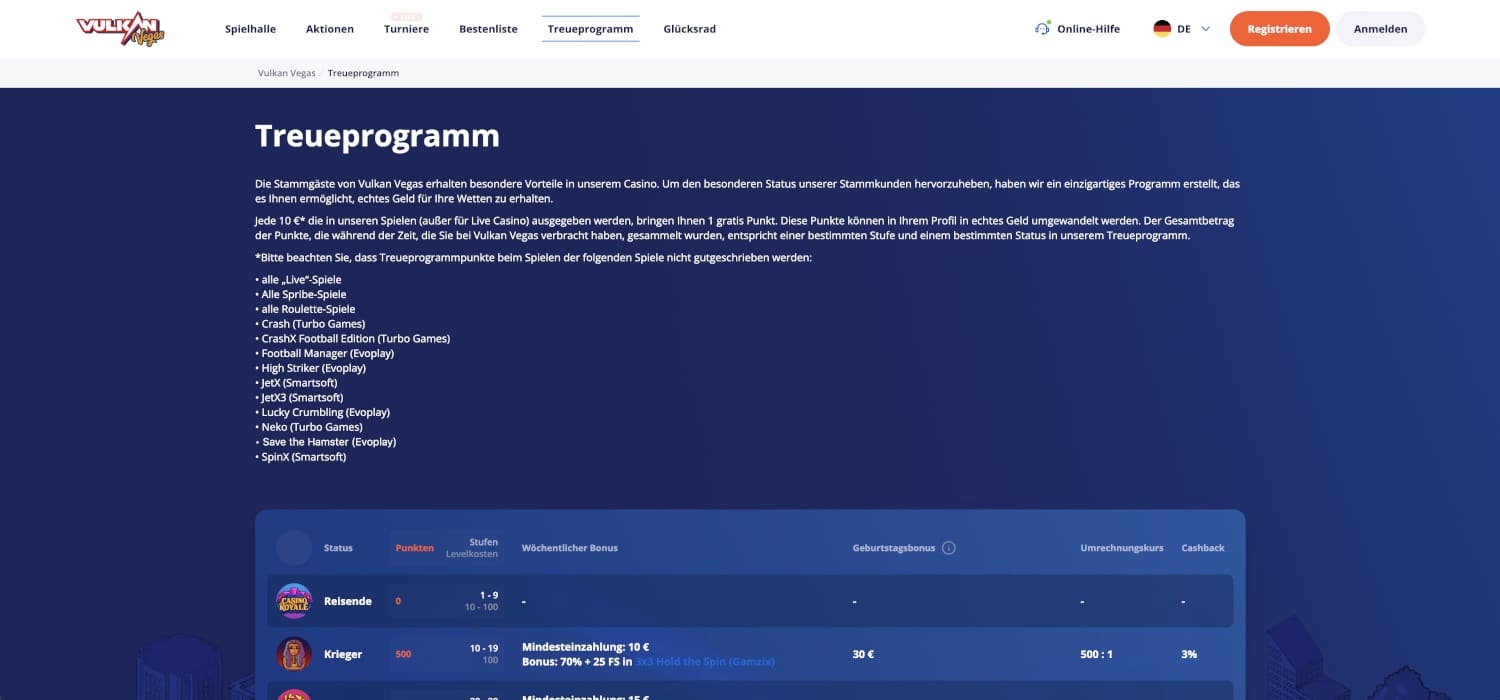Click the Reisende status name
This screenshot has height=700, width=1500.
pos(348,601)
